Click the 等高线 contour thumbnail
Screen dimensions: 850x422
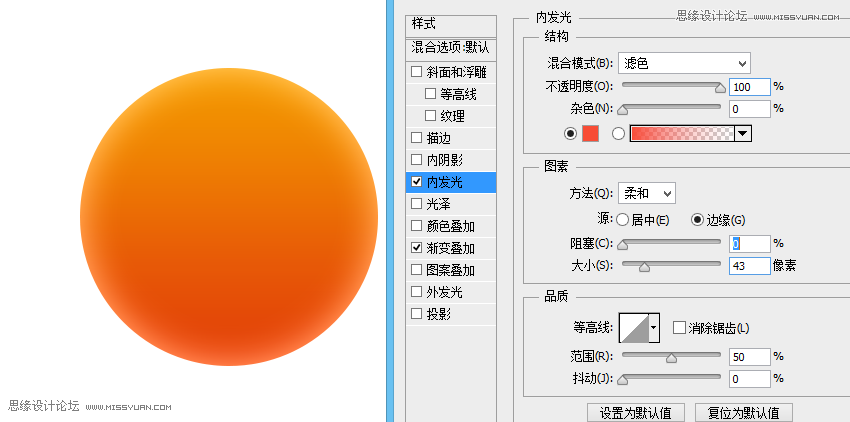634,328
